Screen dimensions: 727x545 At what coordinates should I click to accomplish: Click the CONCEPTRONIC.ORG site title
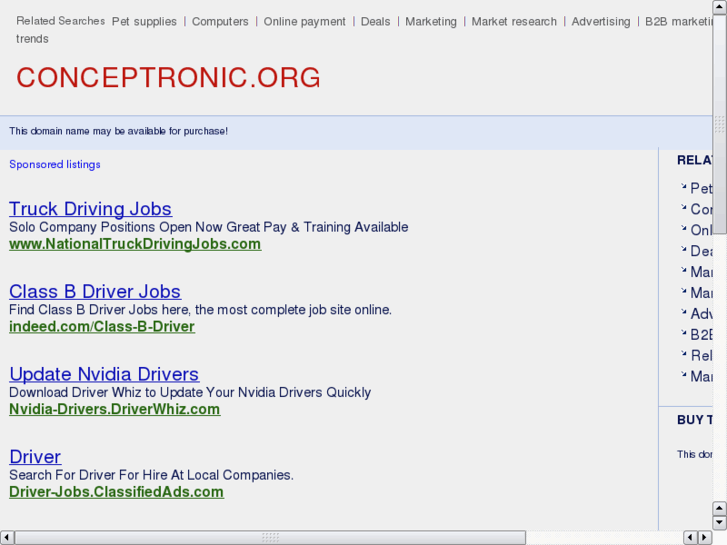click(x=168, y=77)
